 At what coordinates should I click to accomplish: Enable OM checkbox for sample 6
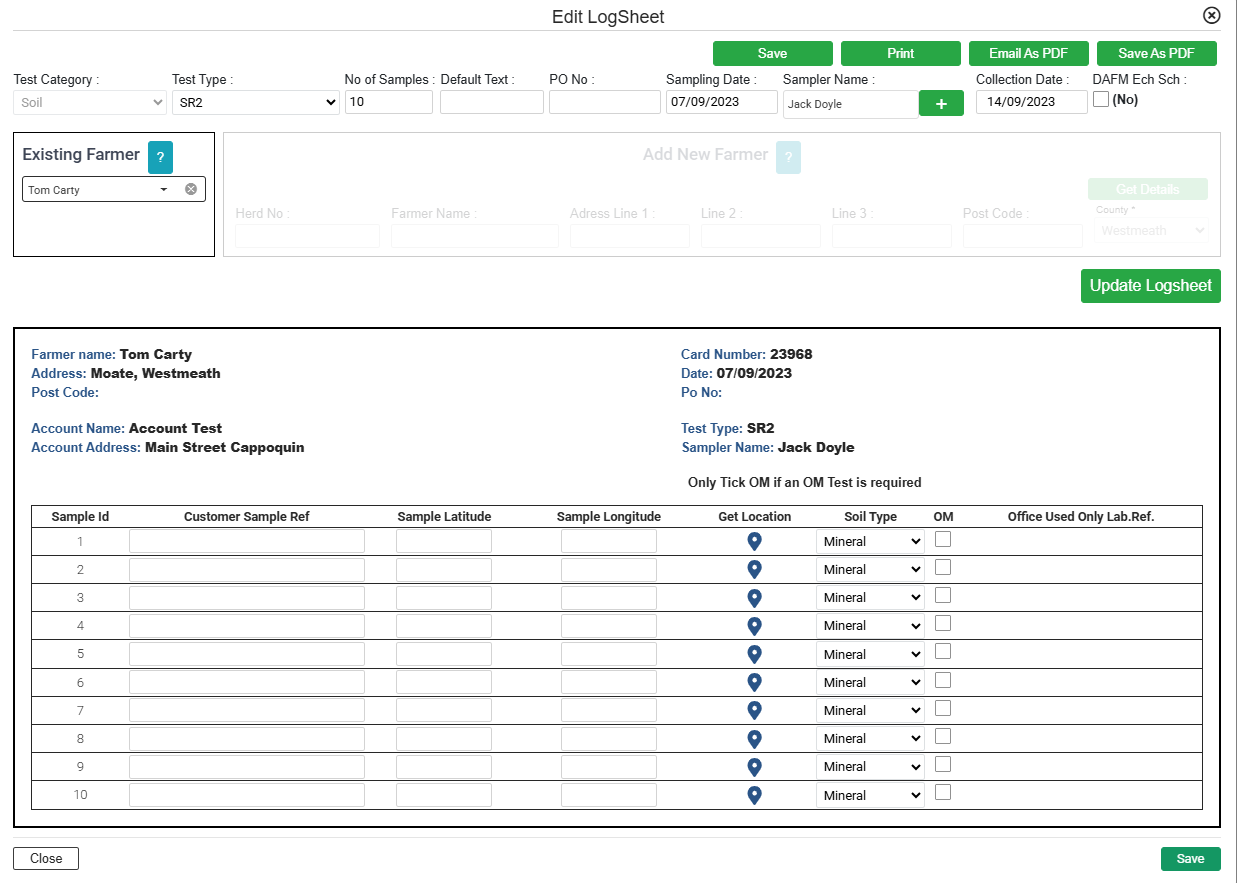point(943,680)
